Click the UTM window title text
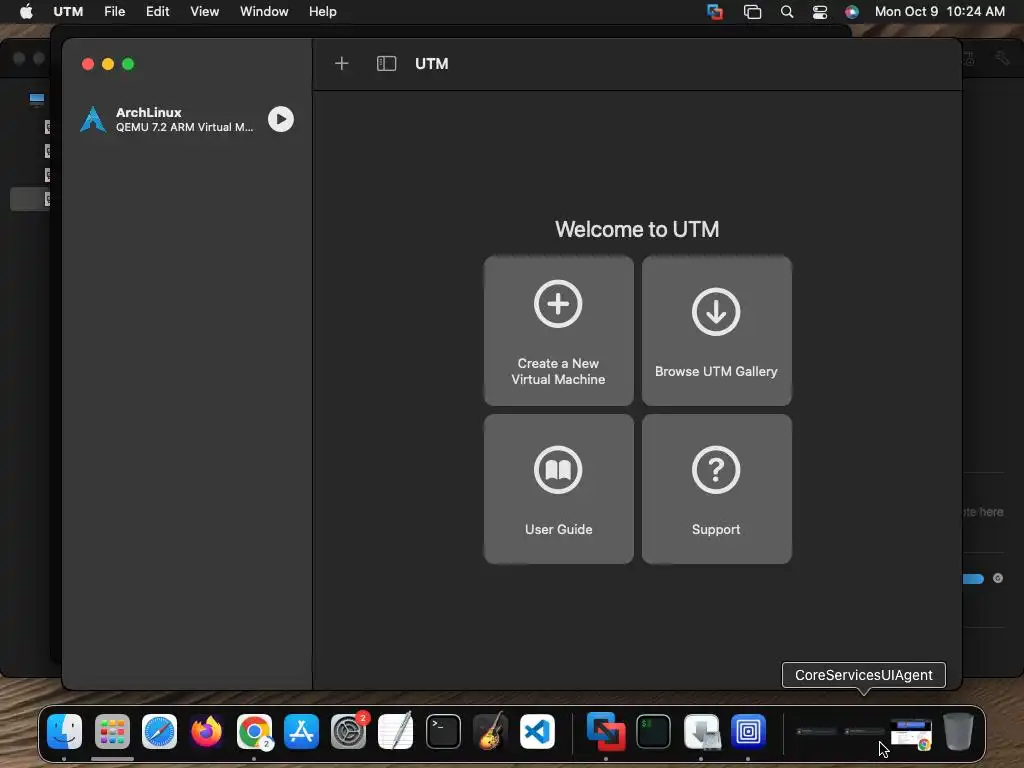Screen dimensions: 1024x768 coord(432,63)
